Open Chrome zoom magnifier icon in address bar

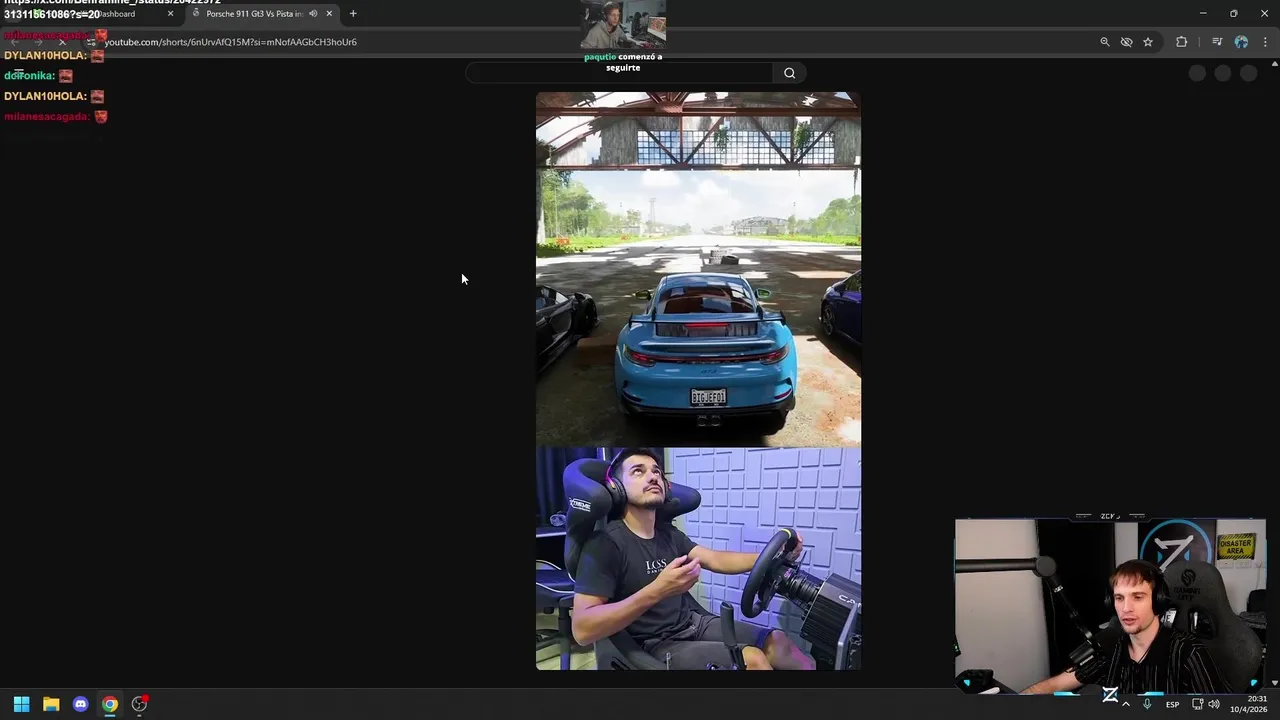point(1104,42)
